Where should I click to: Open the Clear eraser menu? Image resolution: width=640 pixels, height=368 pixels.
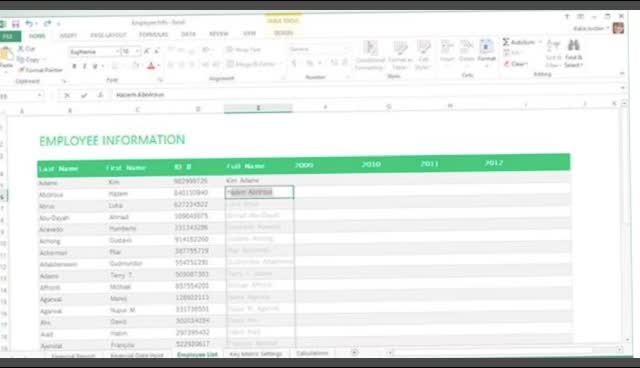(515, 64)
